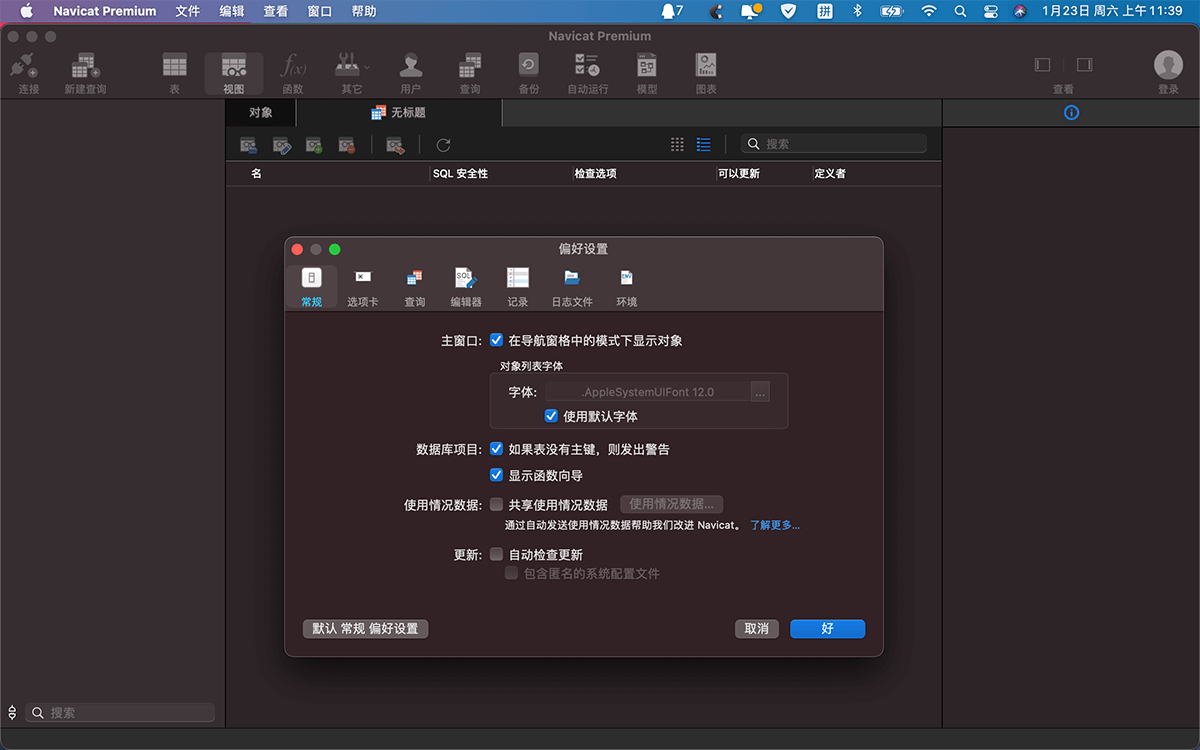Enable the 共享使用情况数据 checkbox
The image size is (1200, 750).
pos(496,505)
